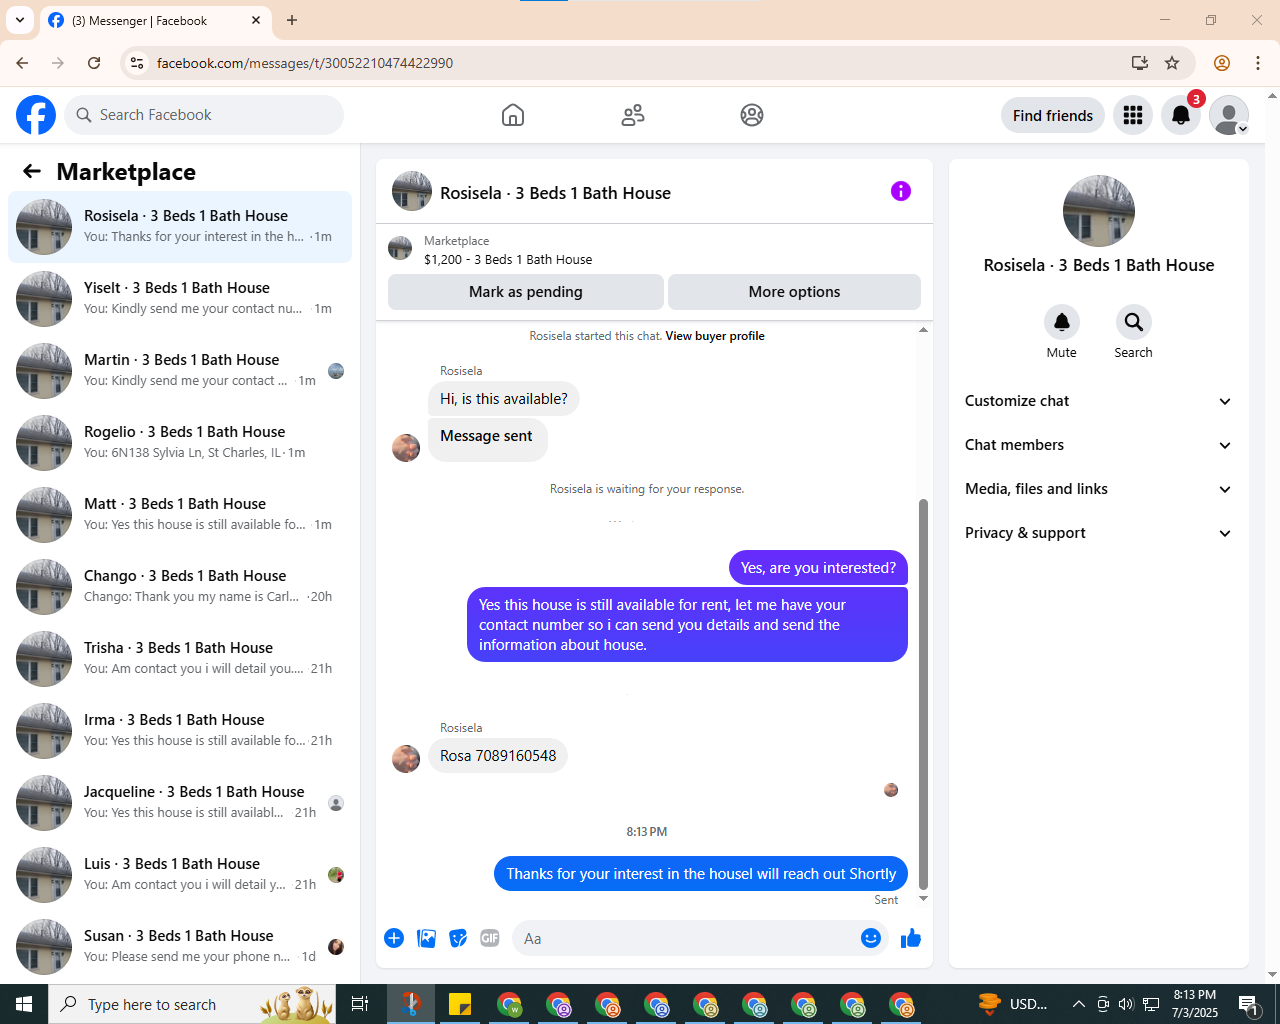Open emoji picker smiley icon
The image size is (1280, 1024).
coord(871,938)
